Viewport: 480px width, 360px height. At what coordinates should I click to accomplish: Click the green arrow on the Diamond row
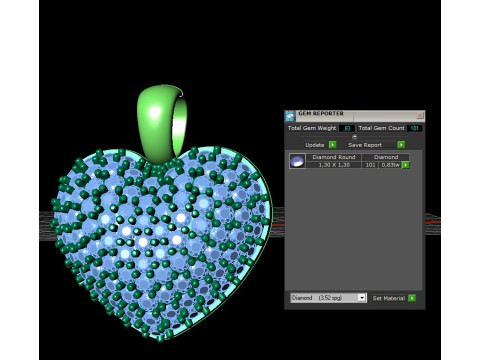406,165
